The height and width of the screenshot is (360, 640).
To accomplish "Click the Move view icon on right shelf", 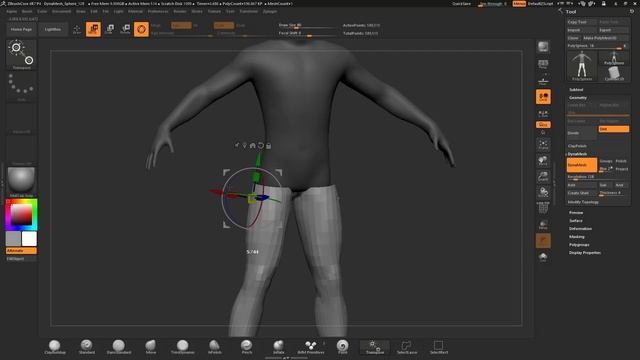I will click(543, 160).
